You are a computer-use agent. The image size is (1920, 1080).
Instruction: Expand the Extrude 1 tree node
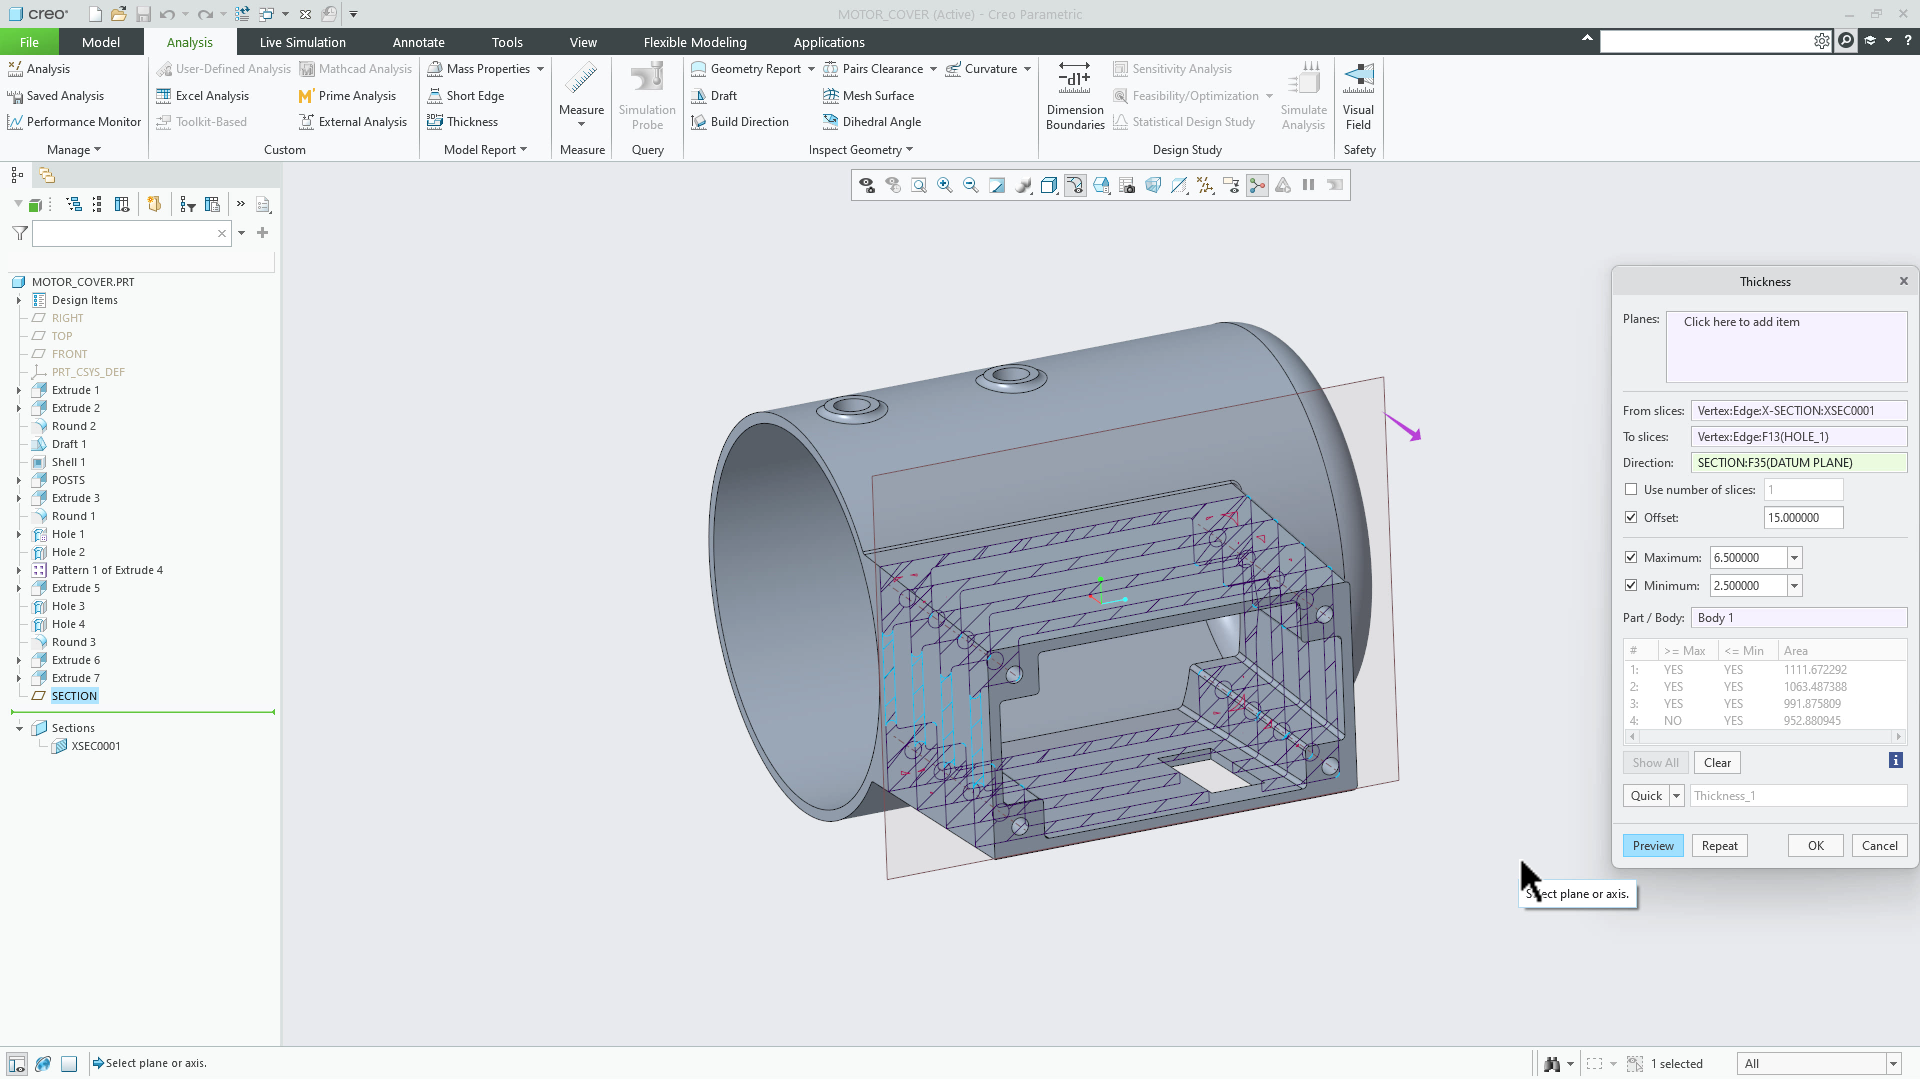click(x=17, y=390)
